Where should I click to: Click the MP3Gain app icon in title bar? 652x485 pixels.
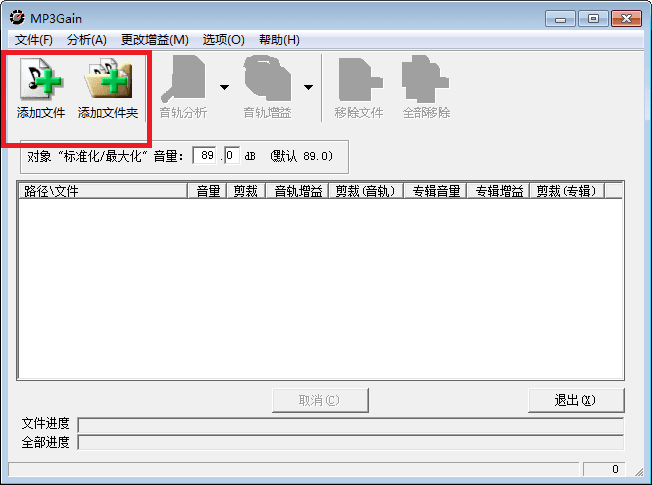coord(17,18)
